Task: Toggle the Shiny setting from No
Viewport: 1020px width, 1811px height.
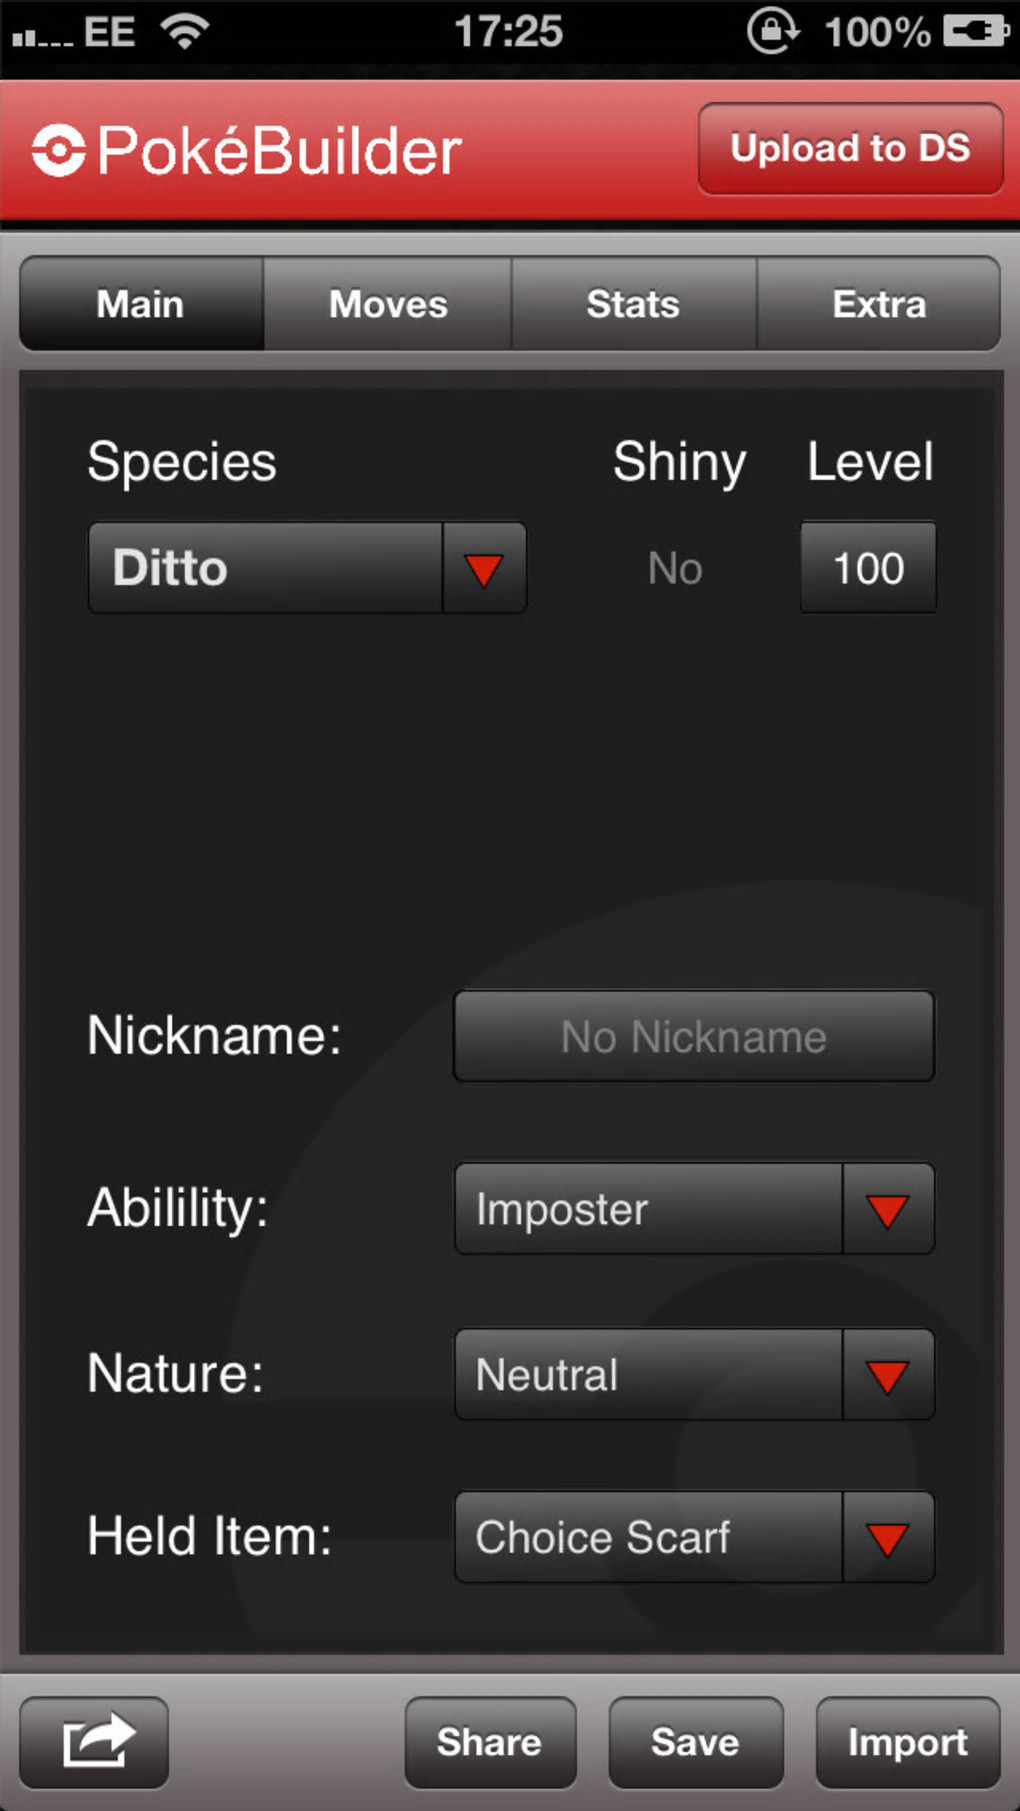Action: pos(675,568)
